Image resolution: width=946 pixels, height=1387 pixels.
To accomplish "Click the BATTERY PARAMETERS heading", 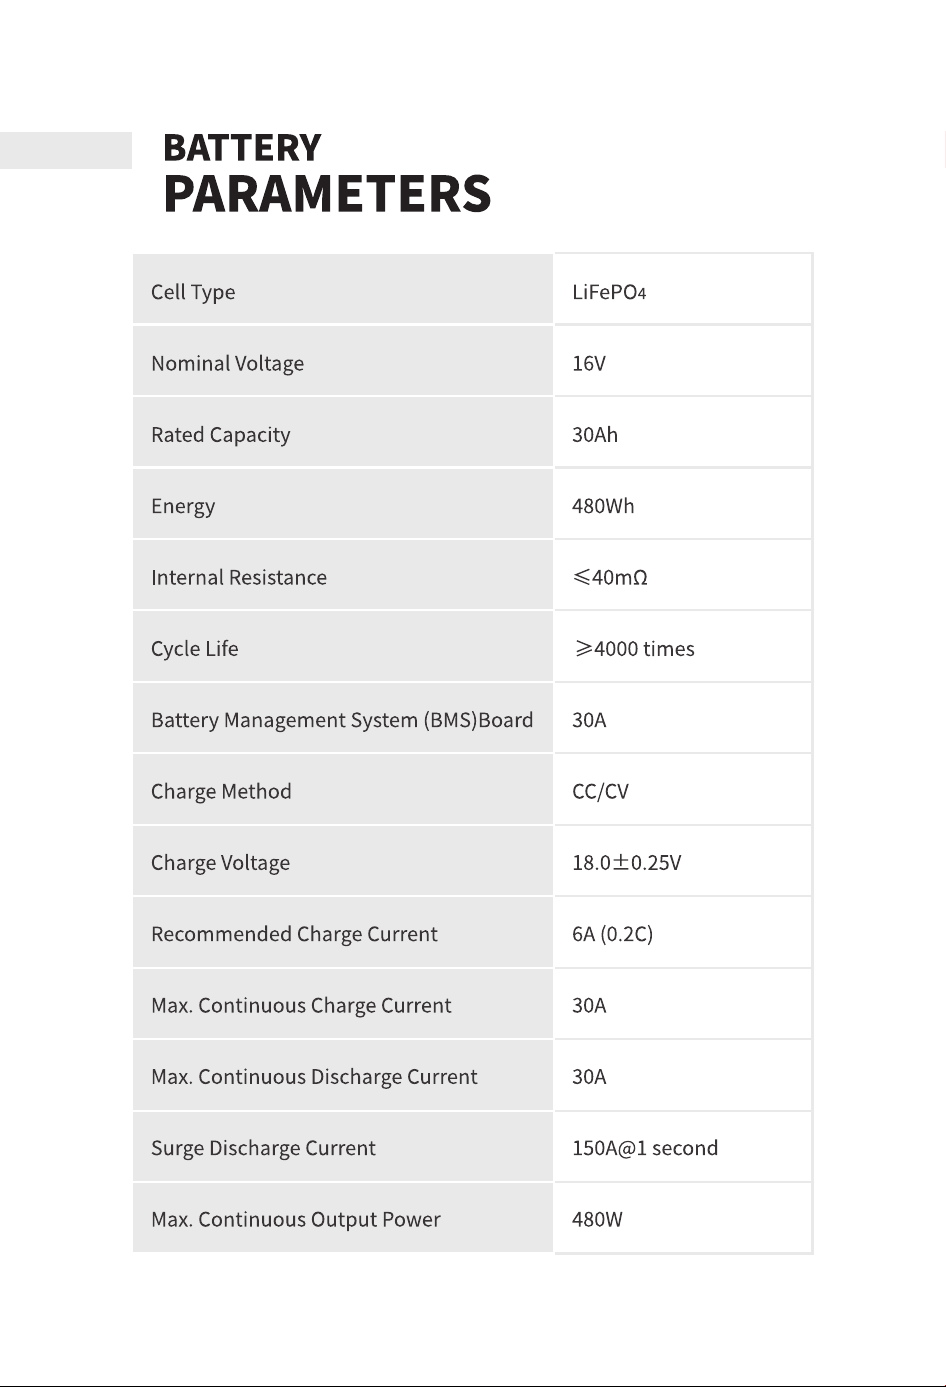I will [x=327, y=173].
